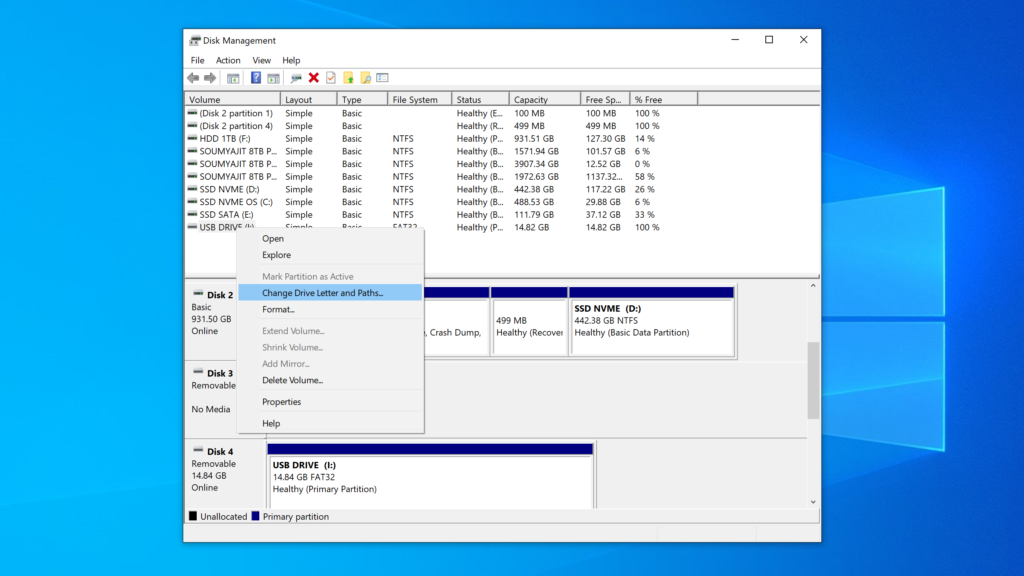Click the disk pane vertical scrollbar thumb

813,380
